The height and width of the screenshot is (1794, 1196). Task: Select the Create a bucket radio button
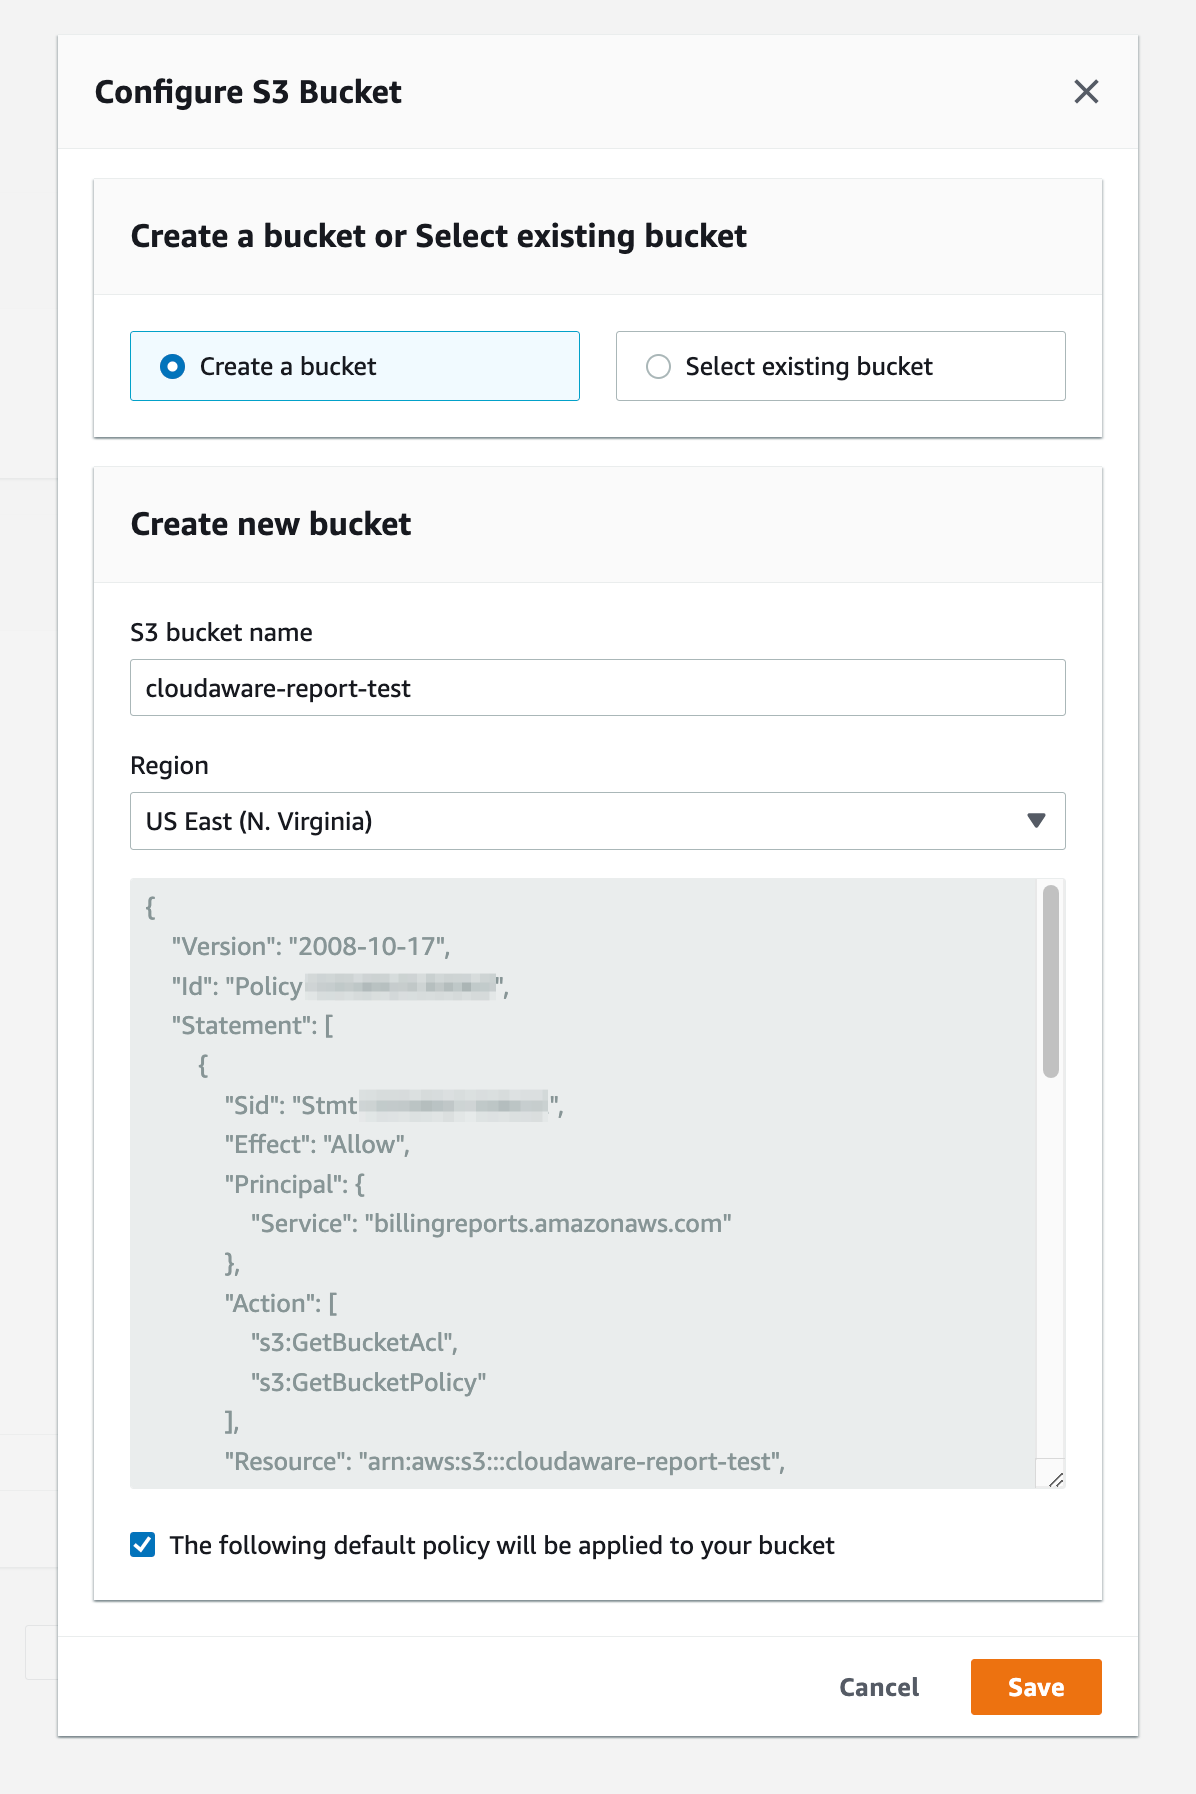[x=173, y=367]
